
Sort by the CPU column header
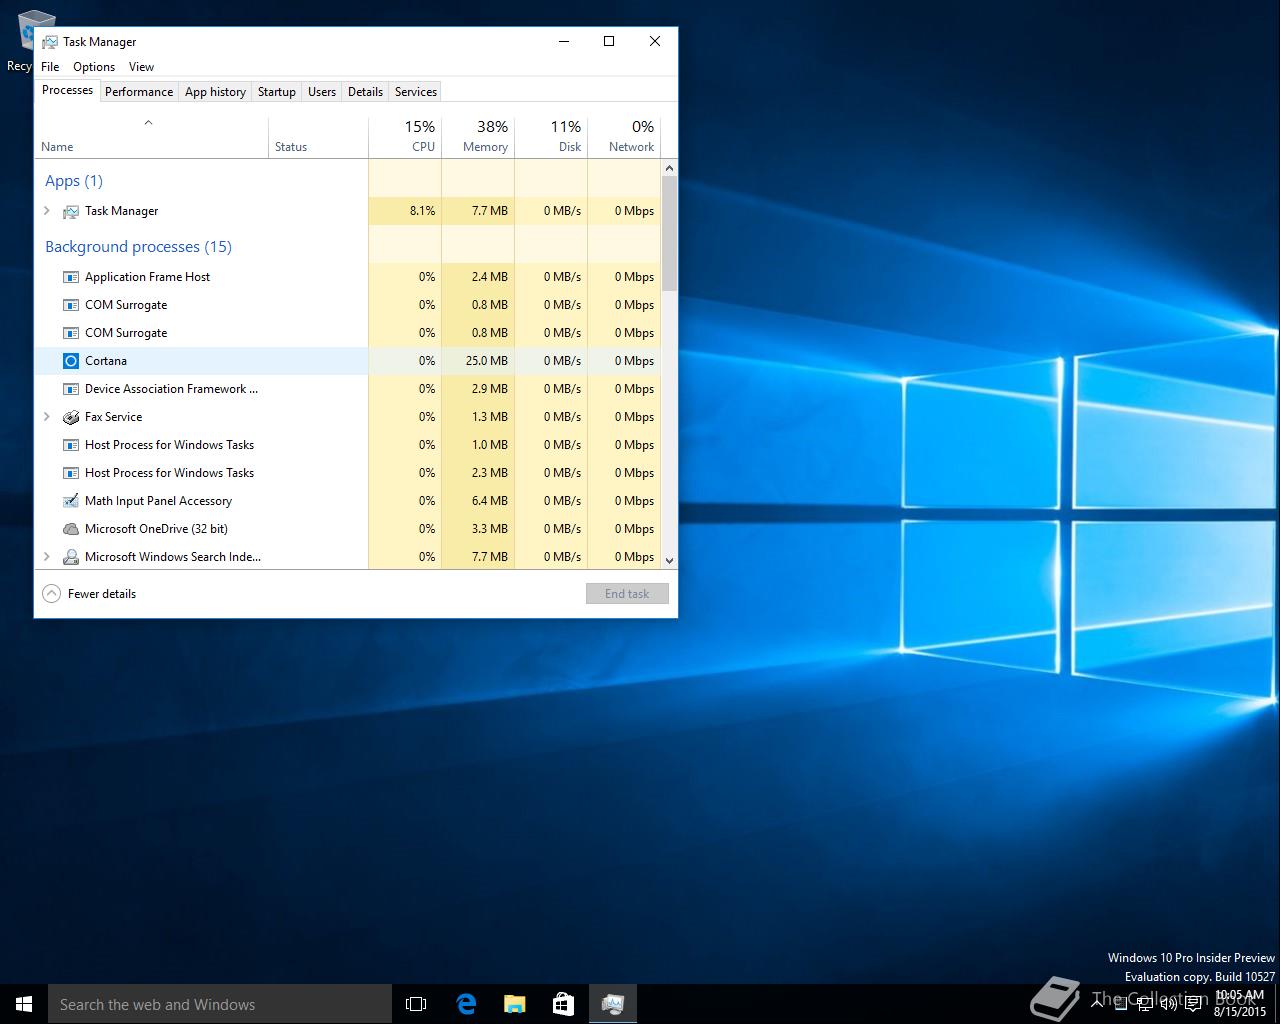pos(405,138)
